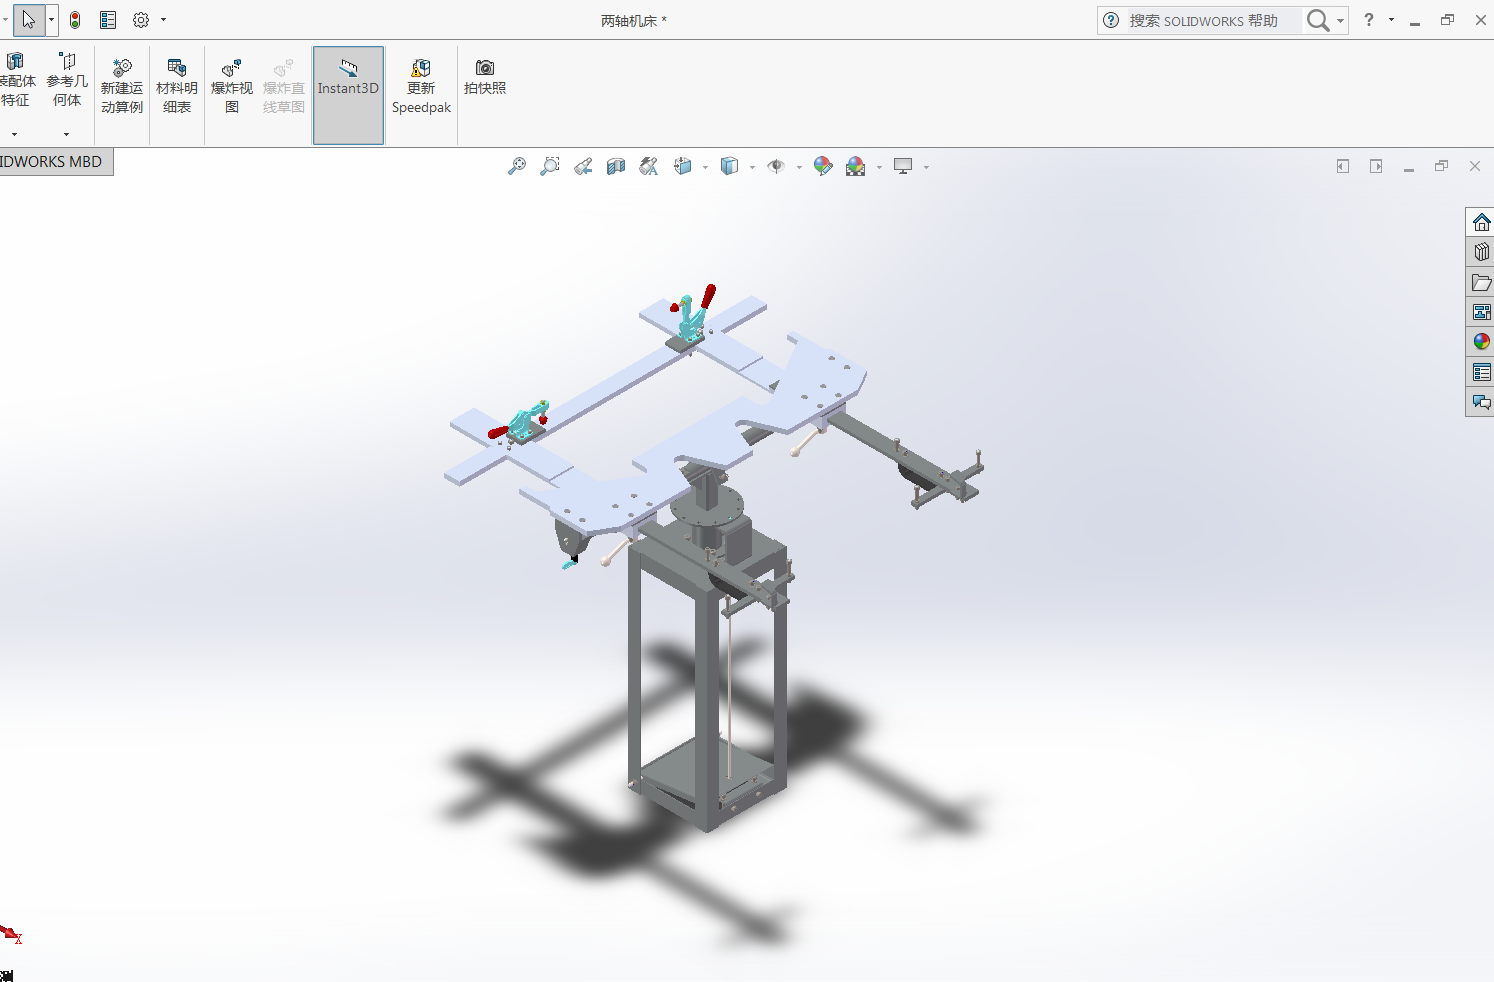Open the View Palette task pane tab
The width and height of the screenshot is (1494, 982).
click(x=1481, y=312)
